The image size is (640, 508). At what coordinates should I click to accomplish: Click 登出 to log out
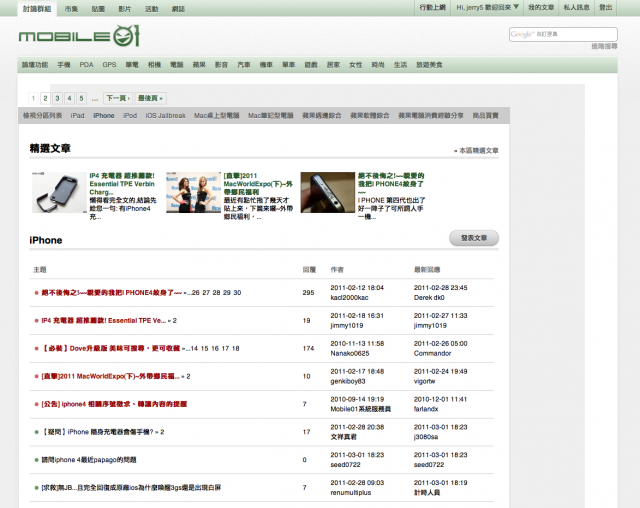tap(605, 7)
